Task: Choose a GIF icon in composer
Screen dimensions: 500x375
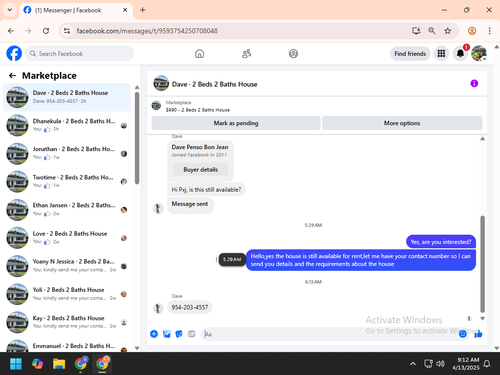Action: [191, 334]
